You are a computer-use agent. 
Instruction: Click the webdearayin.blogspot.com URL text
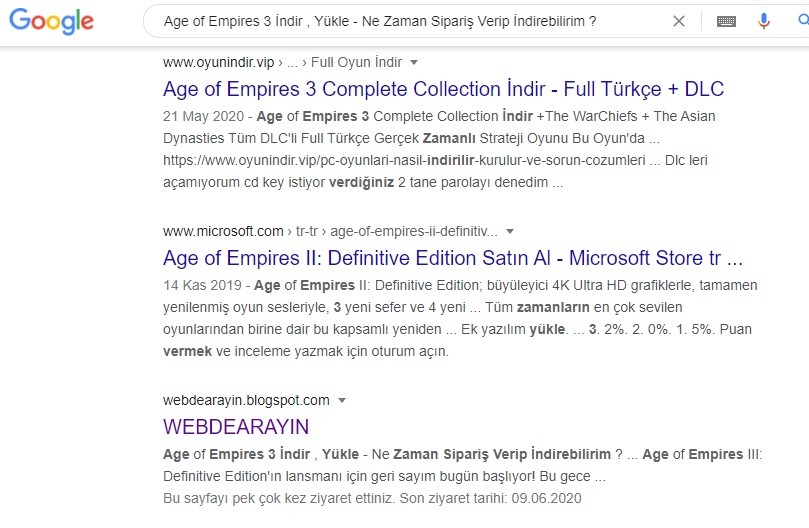pyautogui.click(x=246, y=400)
